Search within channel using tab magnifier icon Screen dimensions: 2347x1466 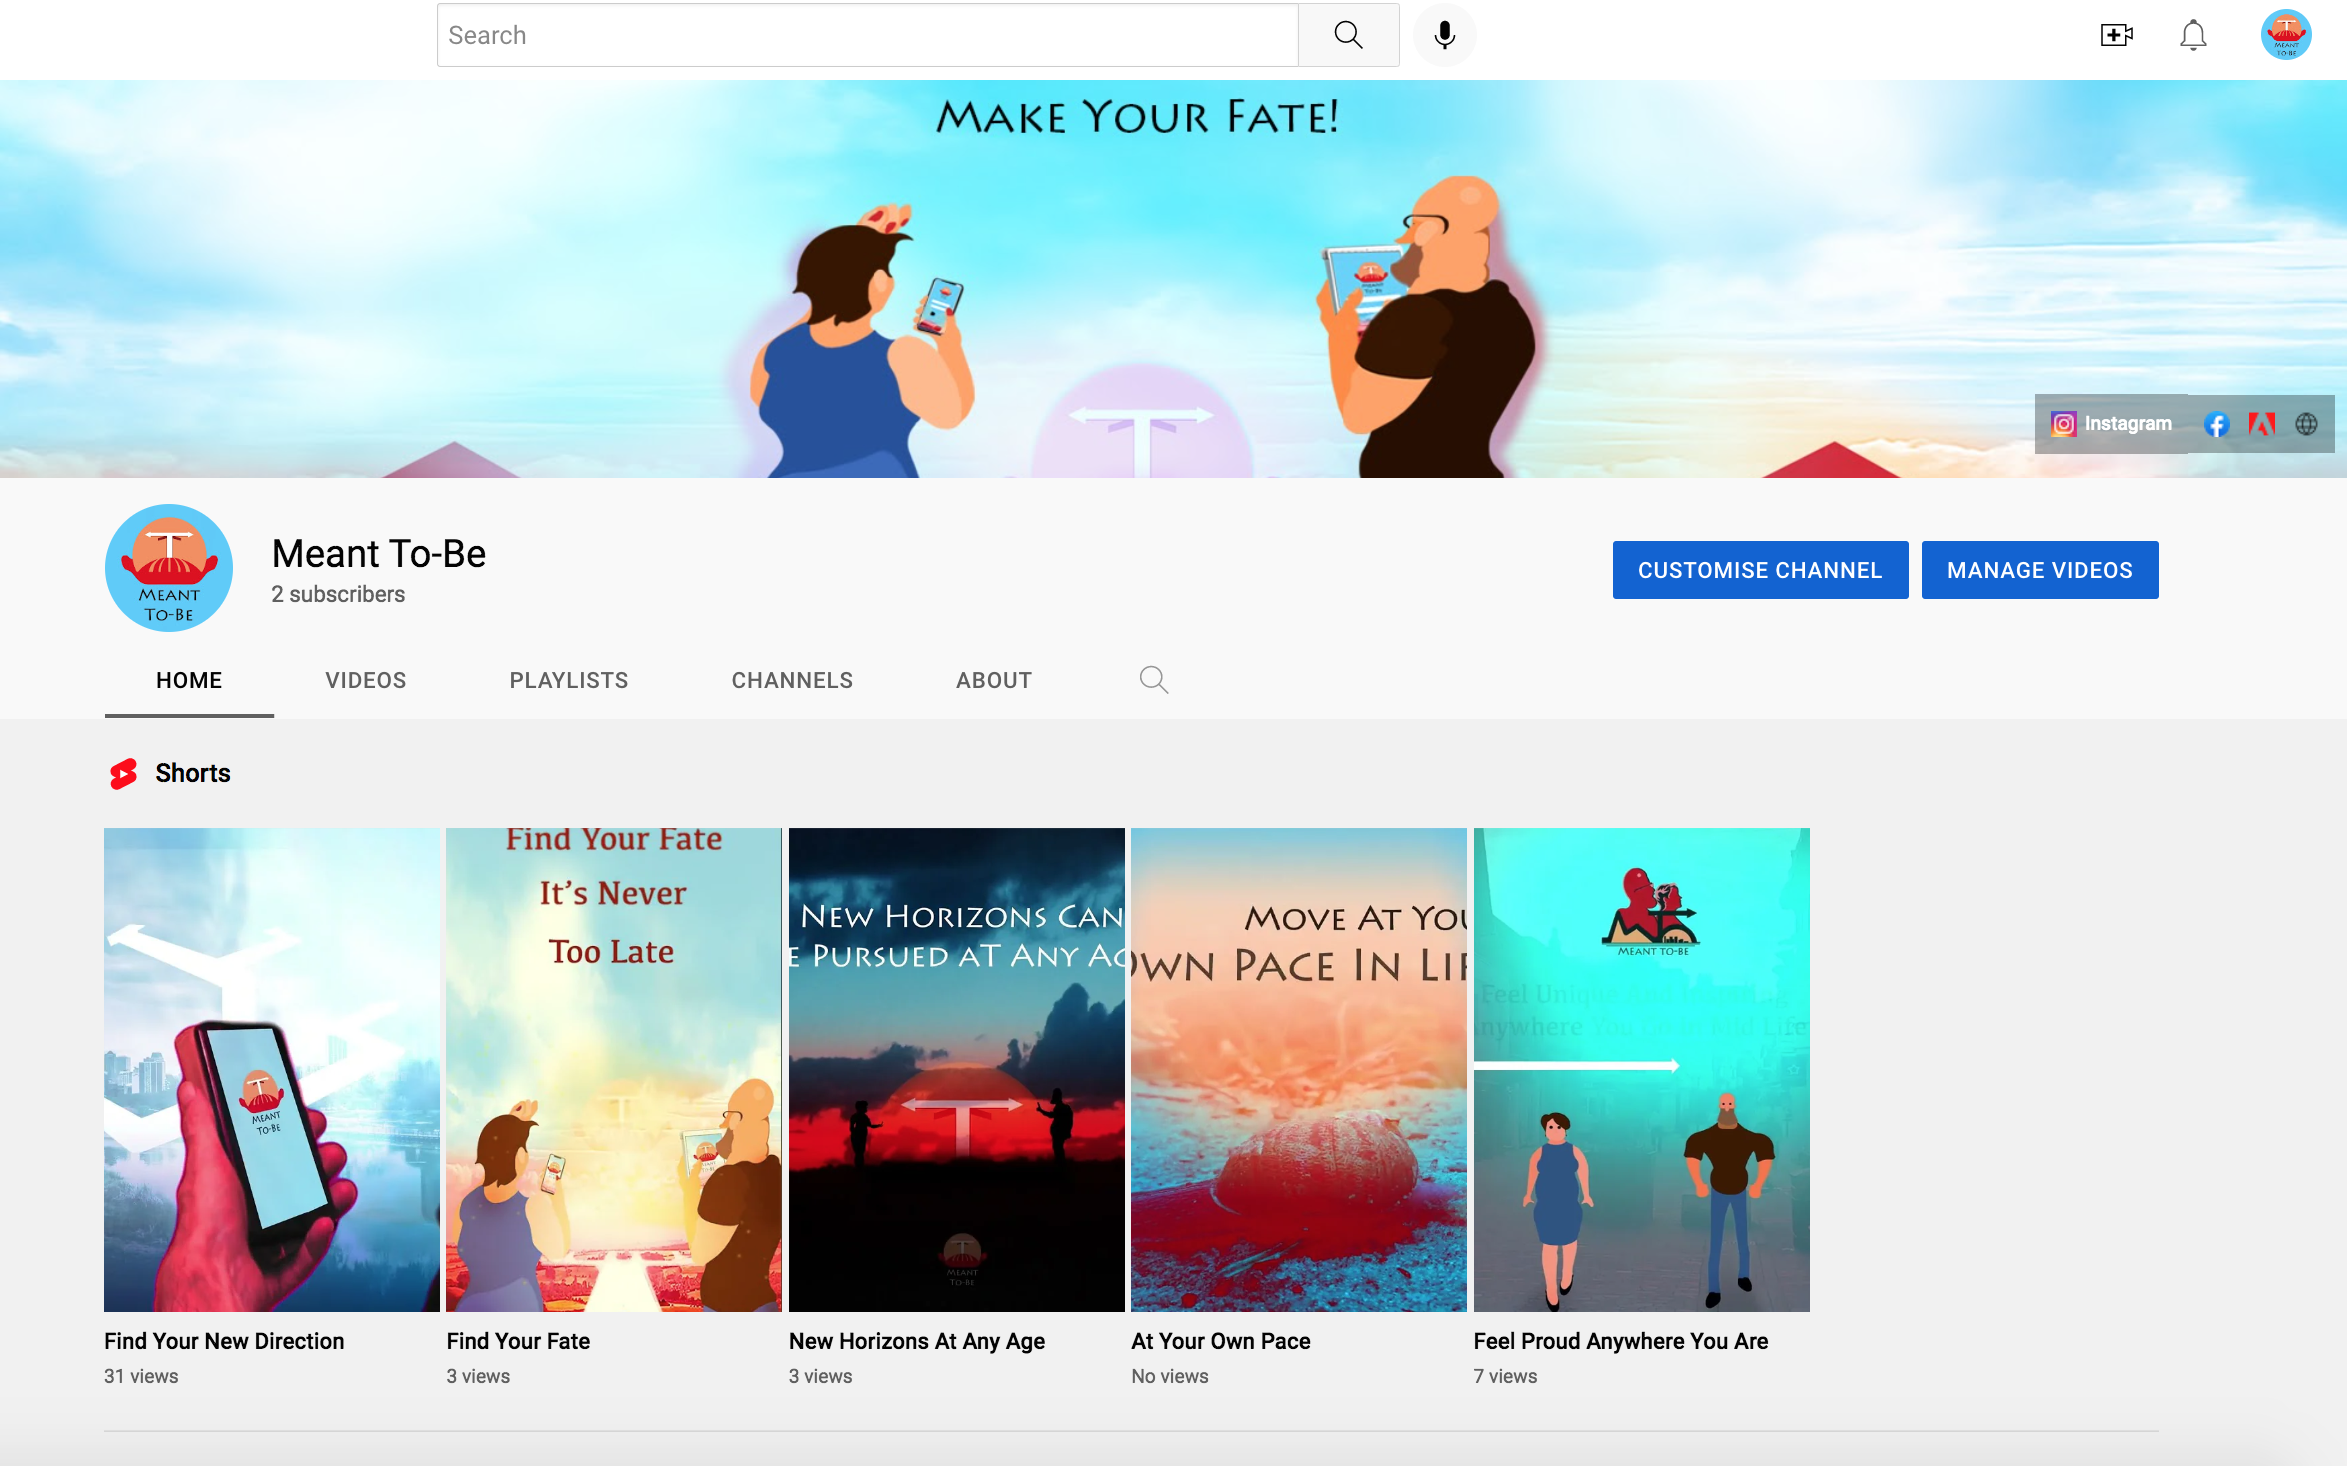[1154, 680]
